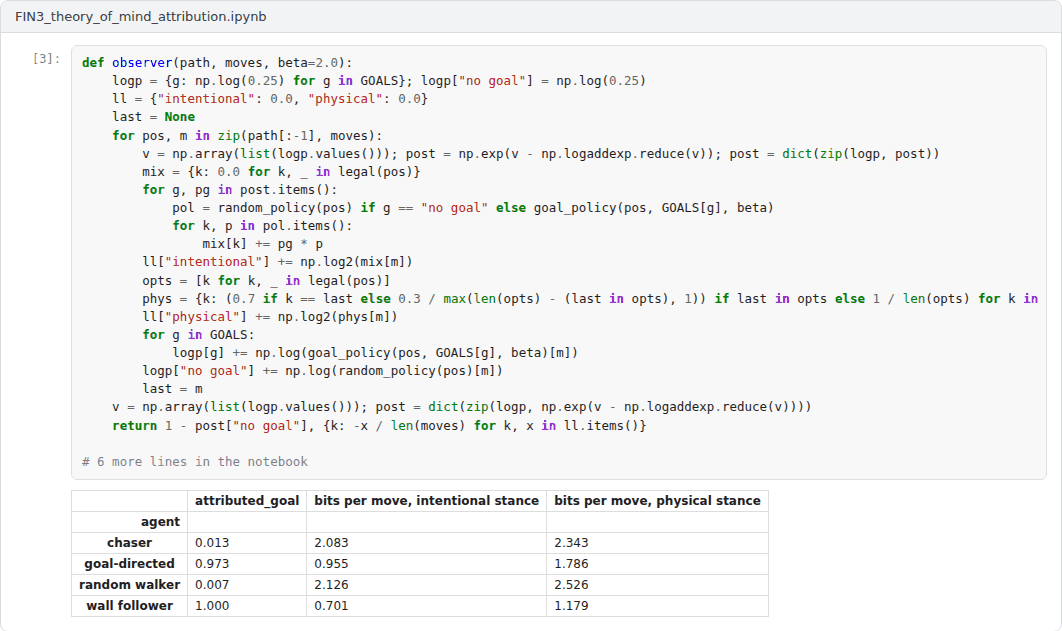
Task: Select the wall follower row label
Action: tap(129, 605)
